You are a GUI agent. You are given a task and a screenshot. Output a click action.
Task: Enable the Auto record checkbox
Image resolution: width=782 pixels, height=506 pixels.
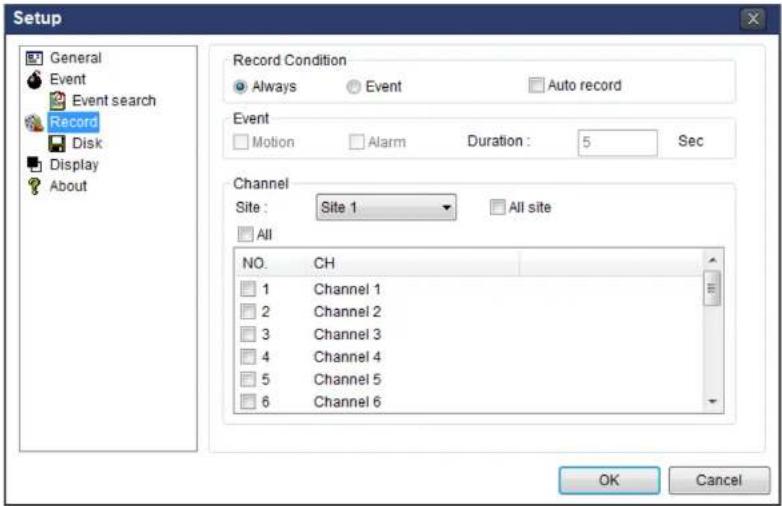coord(536,85)
